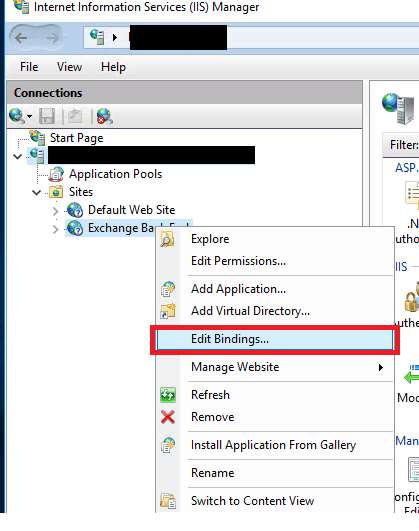Image resolution: width=419 pixels, height=531 pixels.
Task: Collapse the redacted server node chevron
Action: coord(18,156)
